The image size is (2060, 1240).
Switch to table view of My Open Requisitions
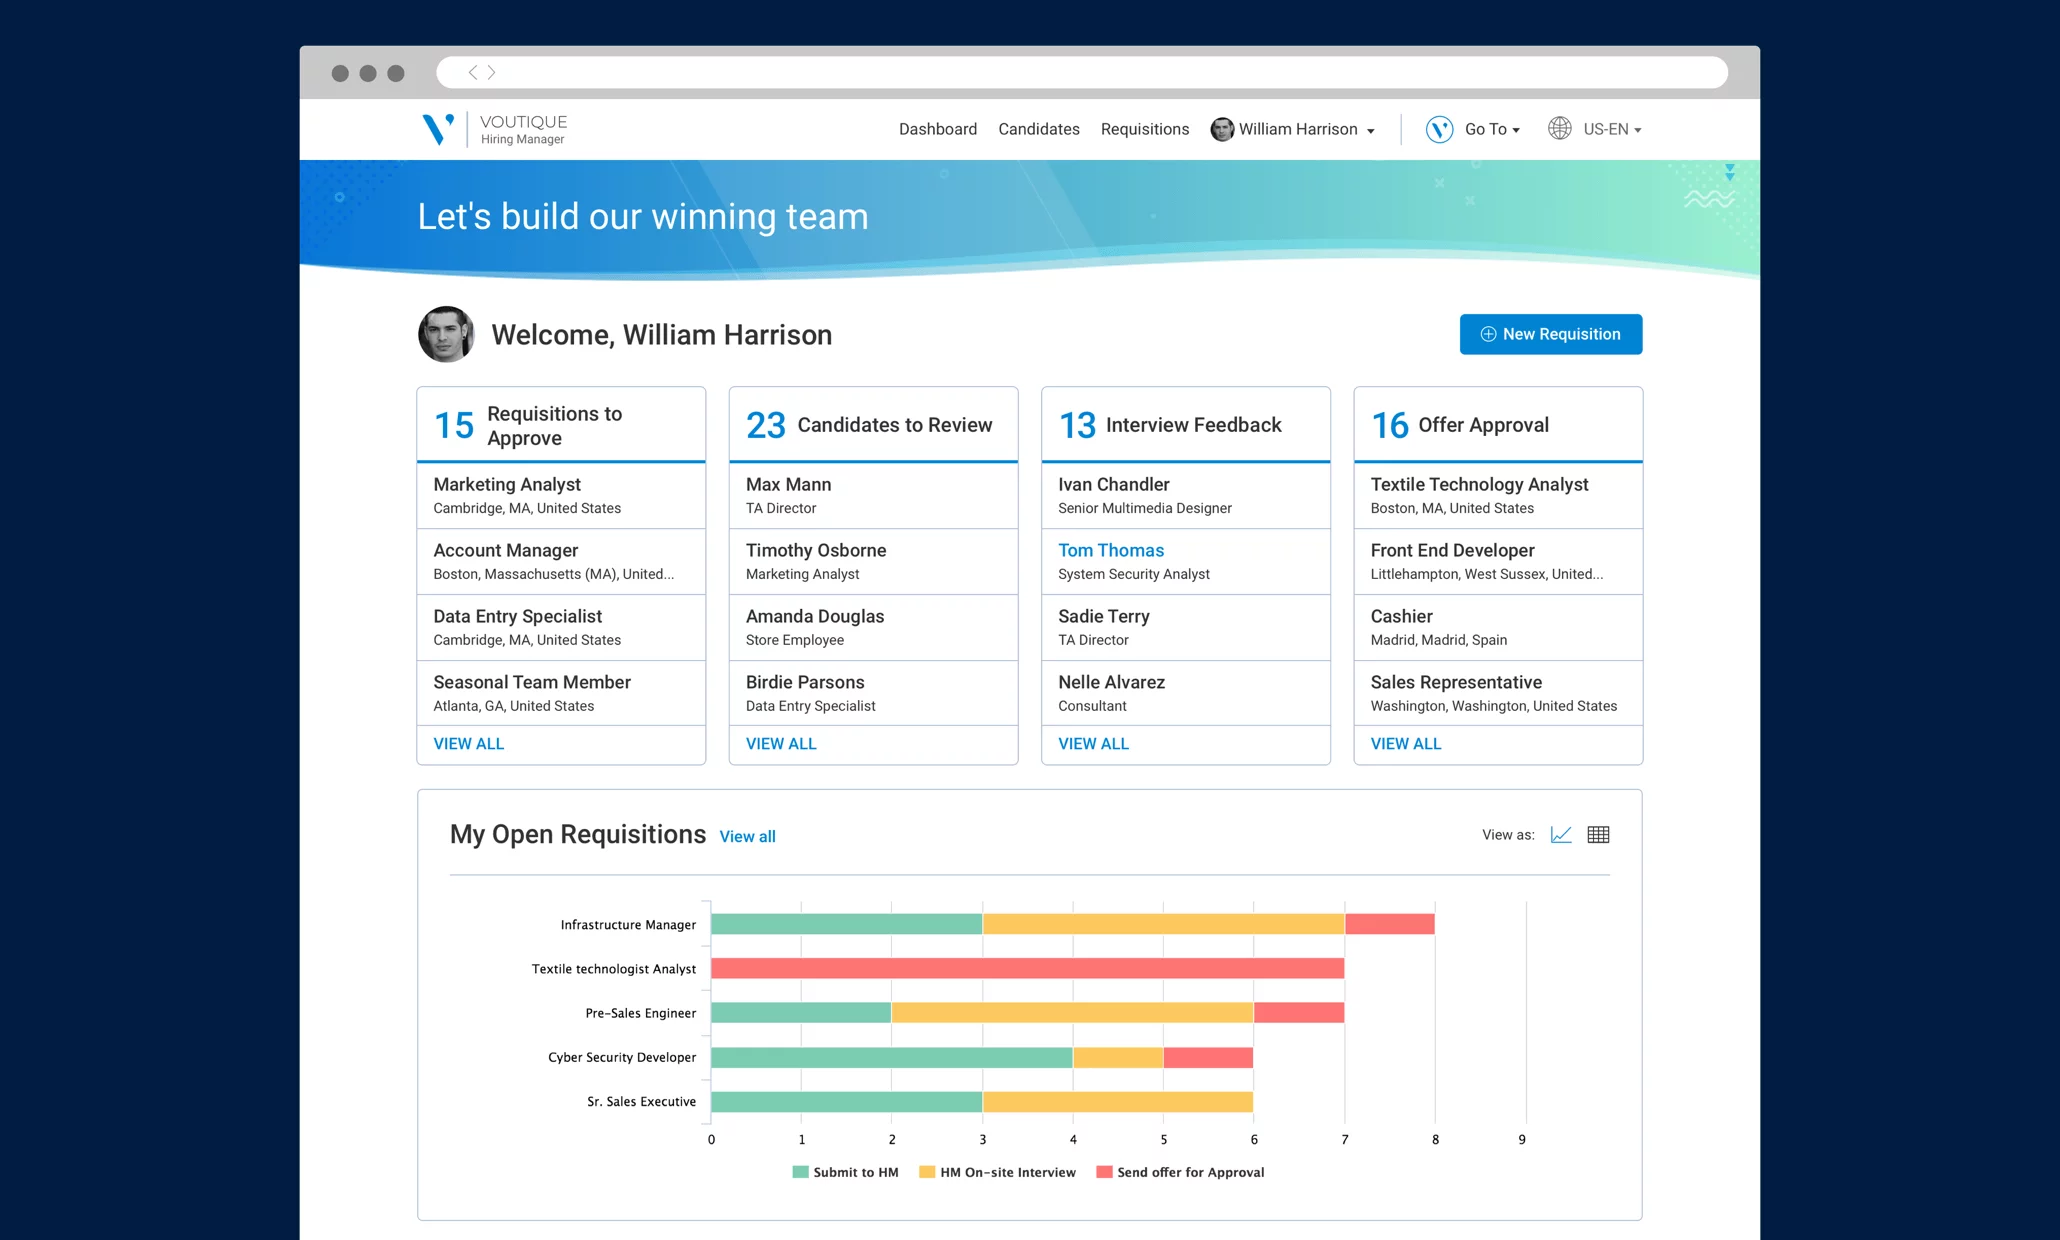coord(1598,834)
